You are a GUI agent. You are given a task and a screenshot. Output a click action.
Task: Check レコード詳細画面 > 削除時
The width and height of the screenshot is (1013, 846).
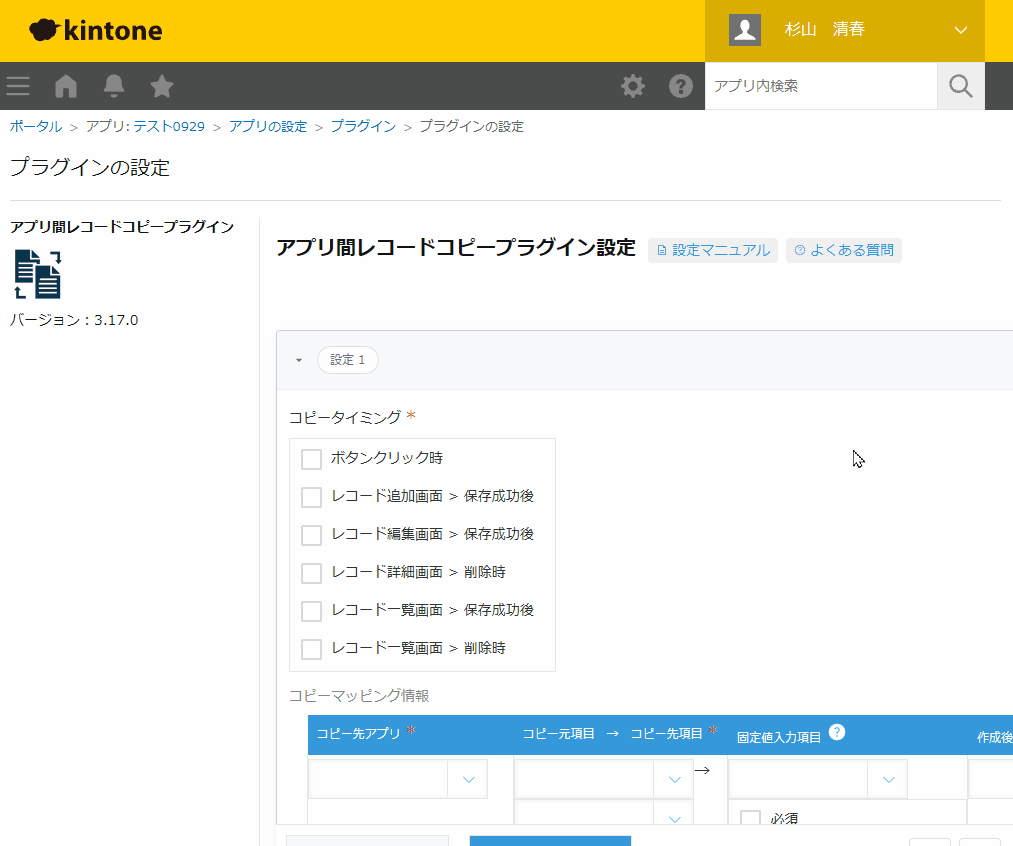(x=311, y=573)
